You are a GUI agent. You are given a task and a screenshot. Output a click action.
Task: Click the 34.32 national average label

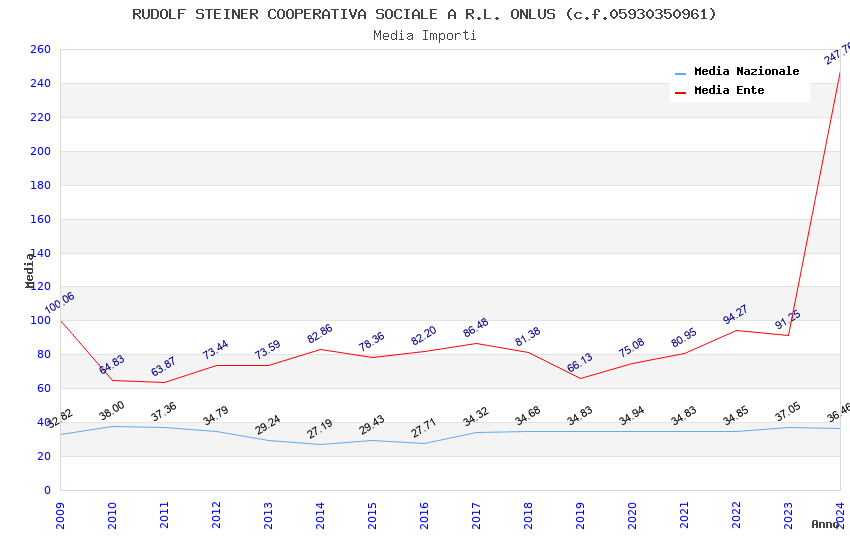click(476, 417)
